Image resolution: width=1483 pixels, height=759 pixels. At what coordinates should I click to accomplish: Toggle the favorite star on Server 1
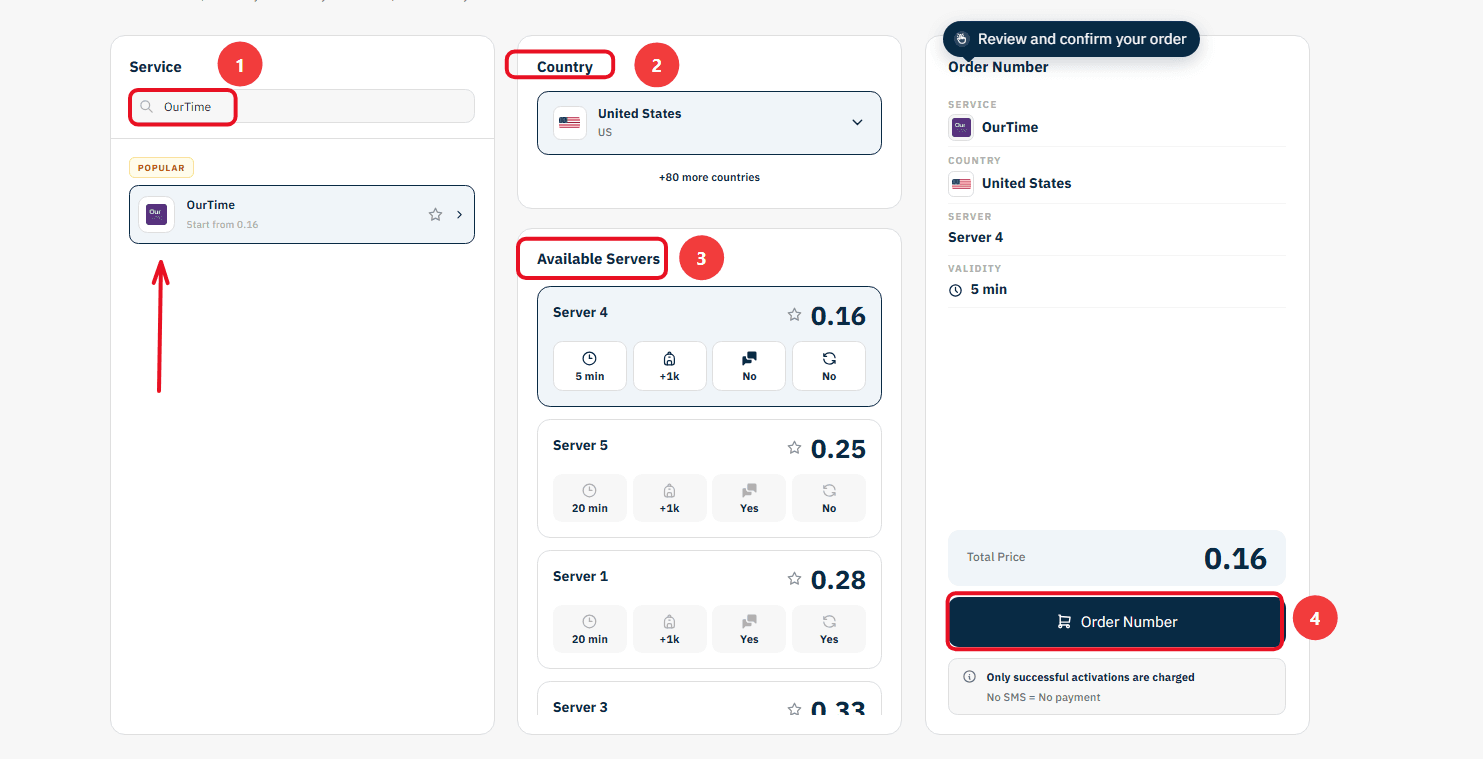click(x=794, y=578)
